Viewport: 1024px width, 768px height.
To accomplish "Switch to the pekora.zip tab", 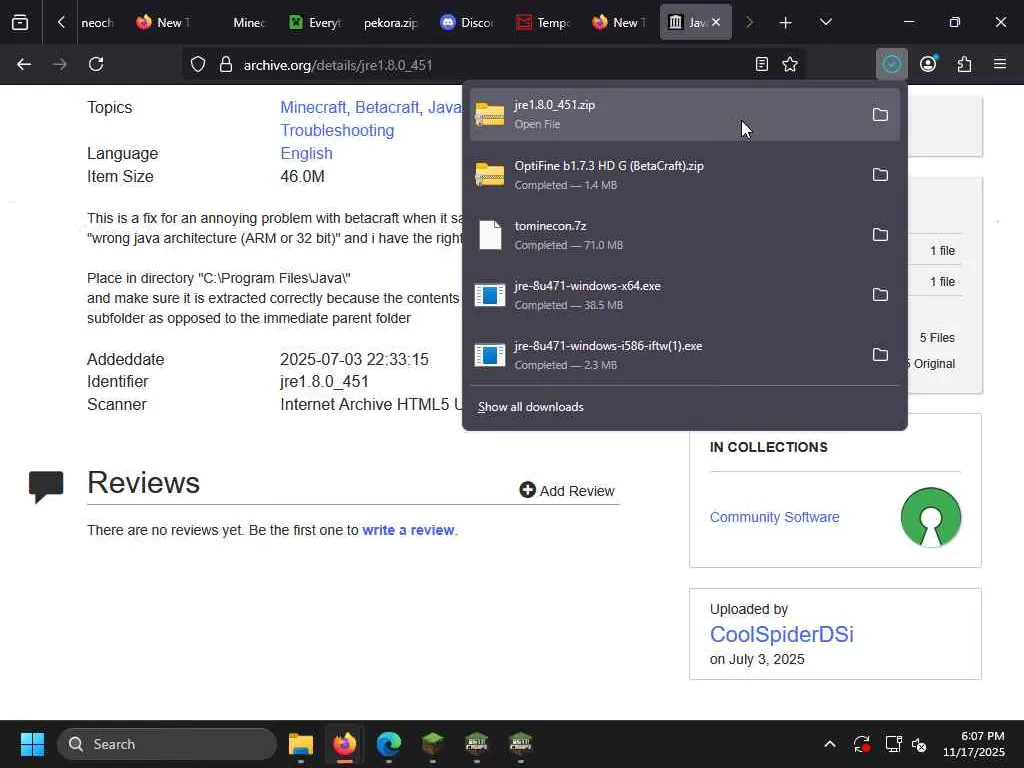I will pyautogui.click(x=391, y=23).
